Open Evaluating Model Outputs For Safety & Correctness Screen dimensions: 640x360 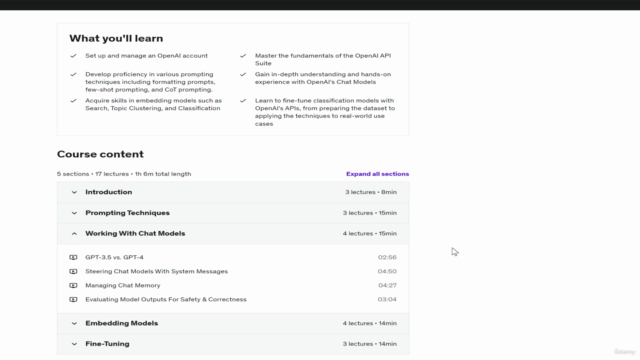(166, 299)
